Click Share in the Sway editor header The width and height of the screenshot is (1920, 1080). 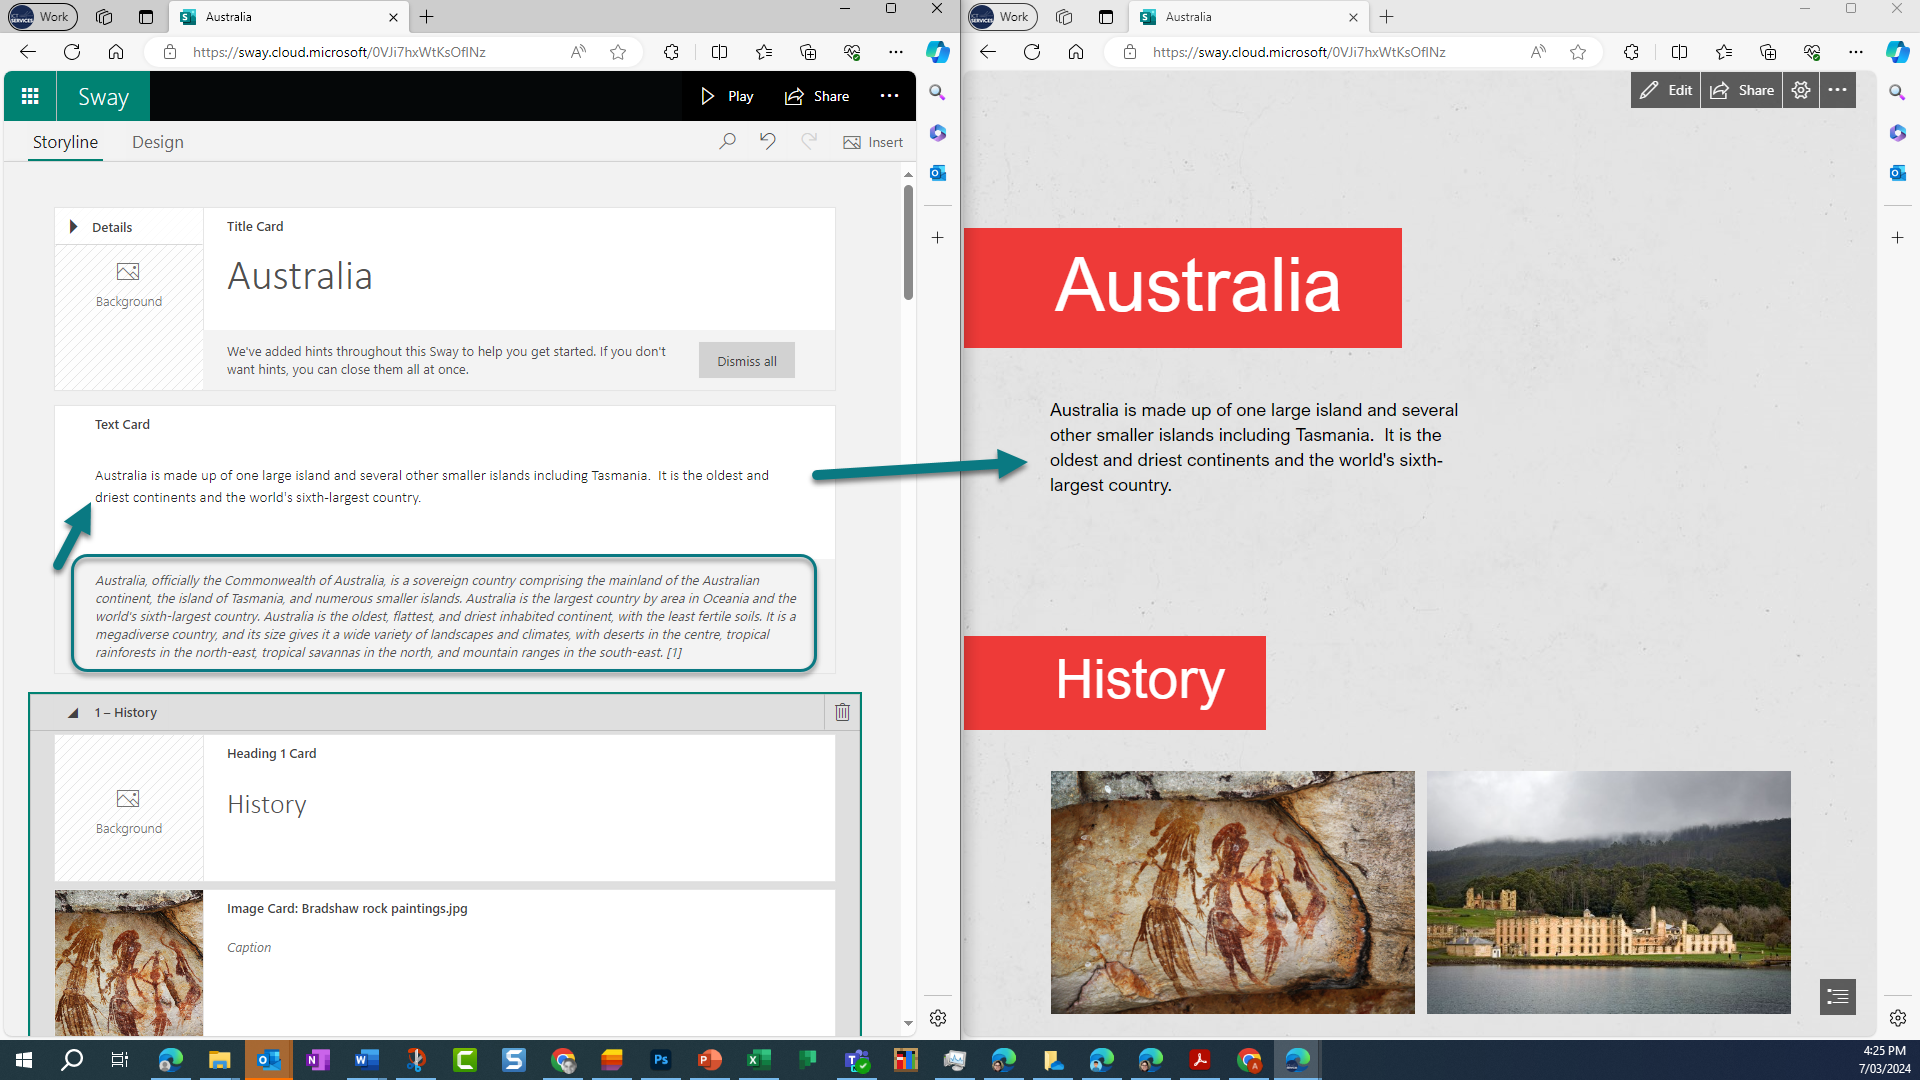tap(817, 96)
